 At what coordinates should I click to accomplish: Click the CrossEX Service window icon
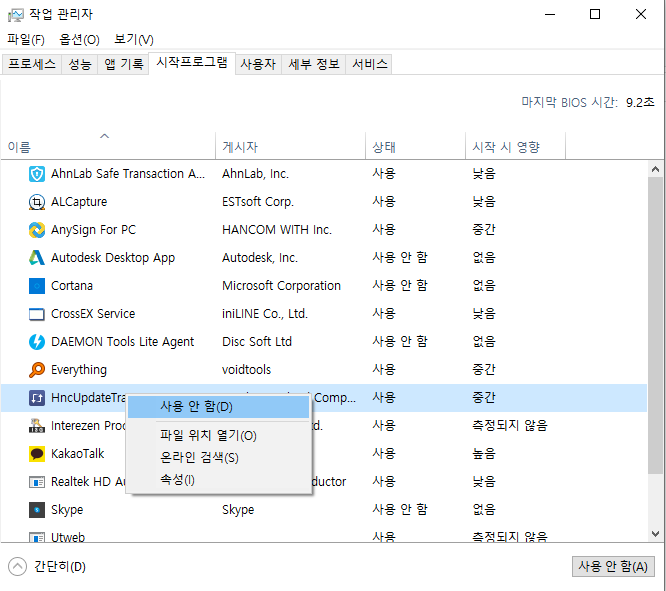(37, 314)
